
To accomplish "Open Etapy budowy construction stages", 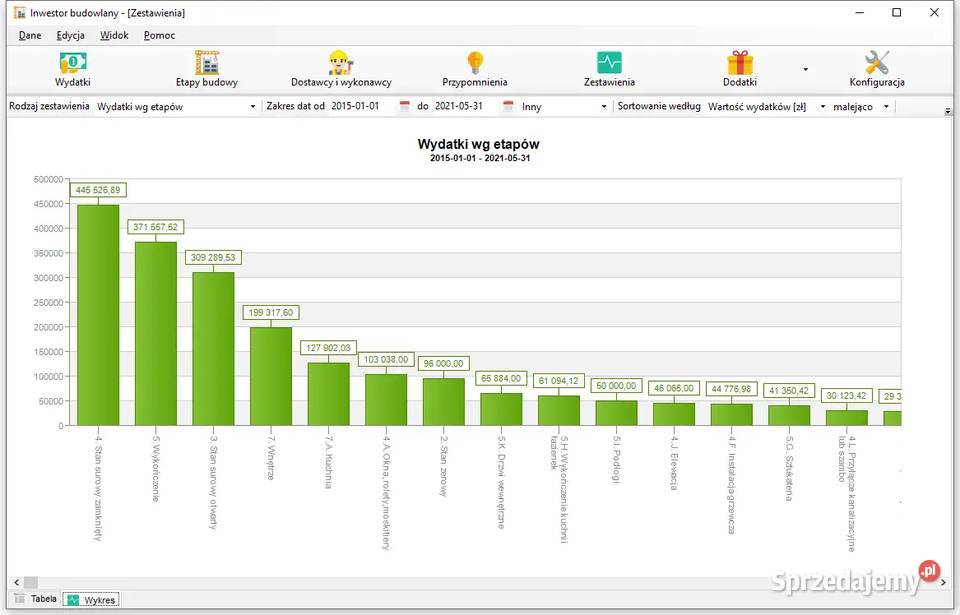I will pyautogui.click(x=207, y=69).
